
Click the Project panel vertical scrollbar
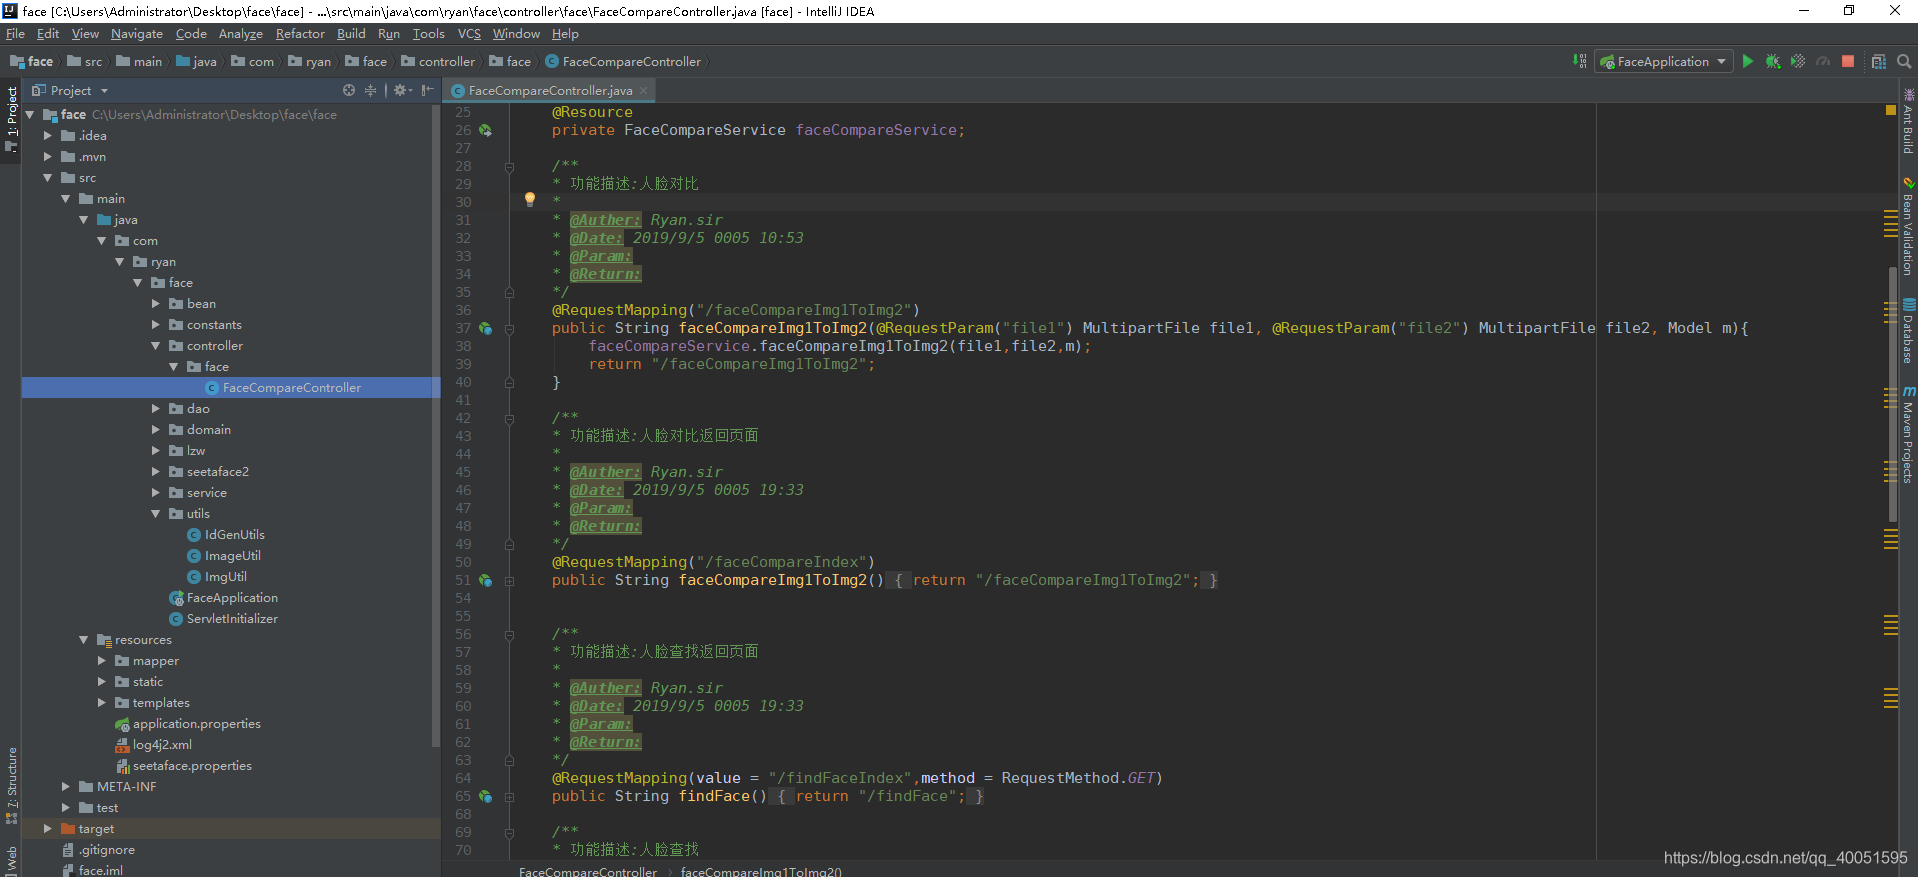coord(435,425)
